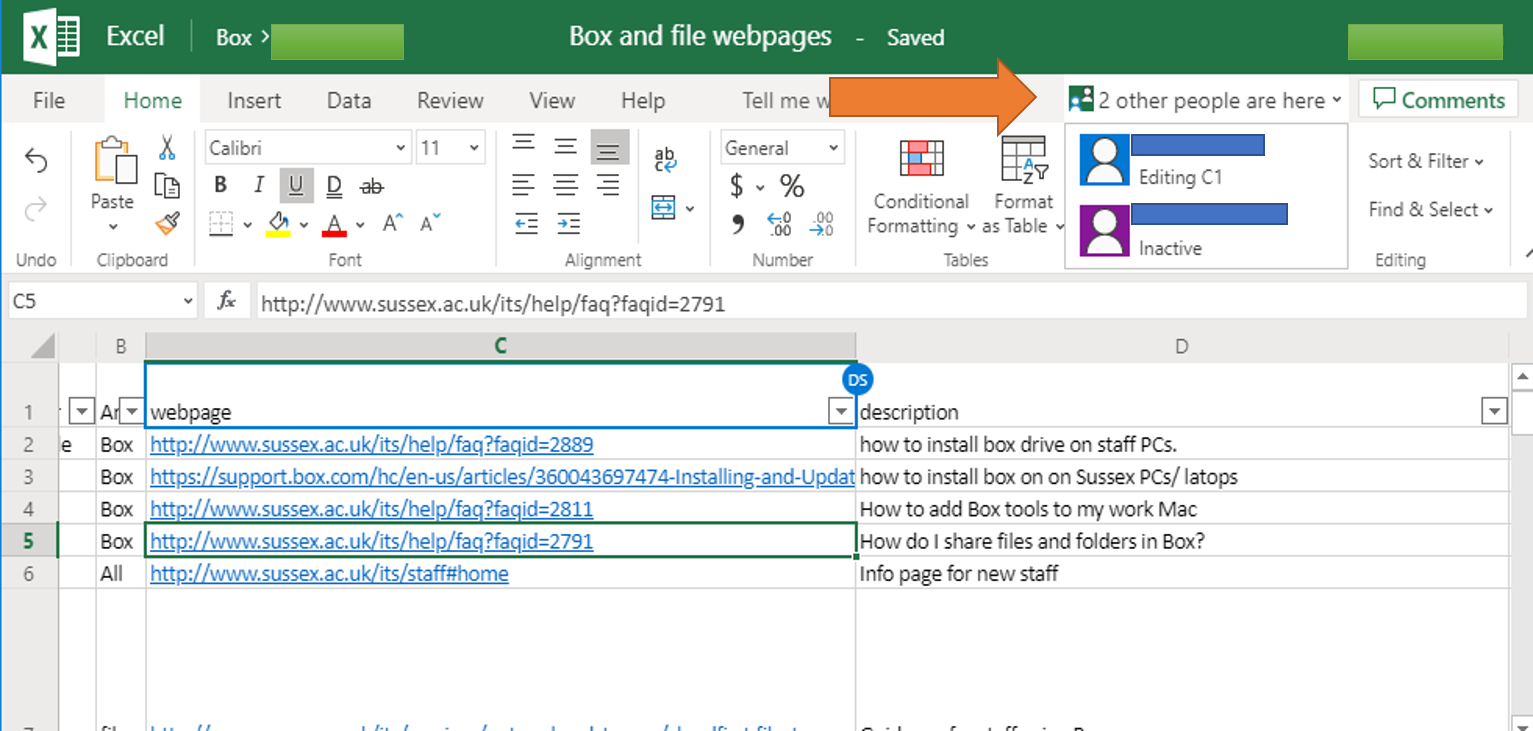
Task: Expand font color dropdown arrow
Action: click(360, 225)
